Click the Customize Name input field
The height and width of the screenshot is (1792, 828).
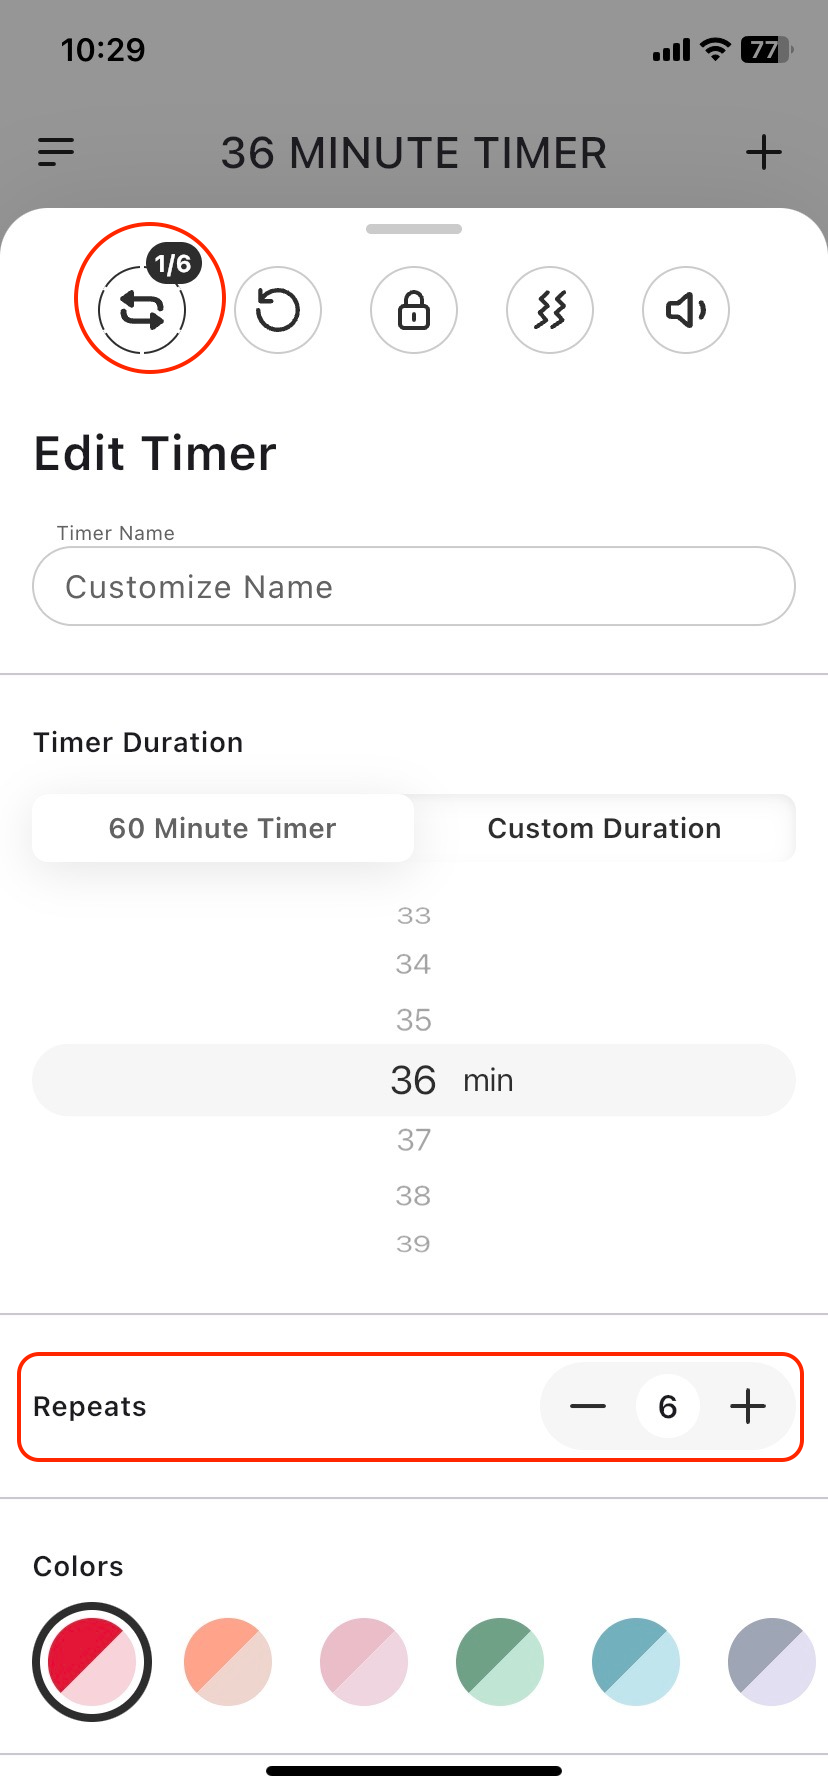(414, 587)
